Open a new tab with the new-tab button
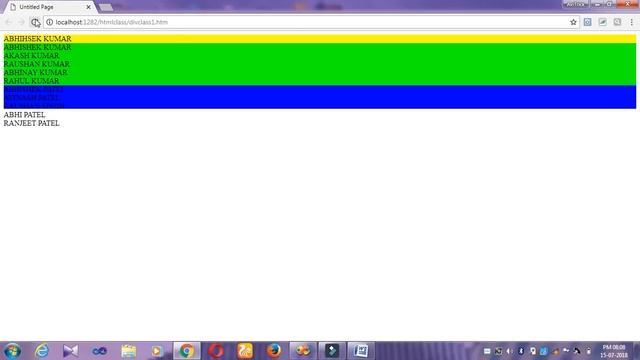640x360 pixels. pyautogui.click(x=106, y=7)
